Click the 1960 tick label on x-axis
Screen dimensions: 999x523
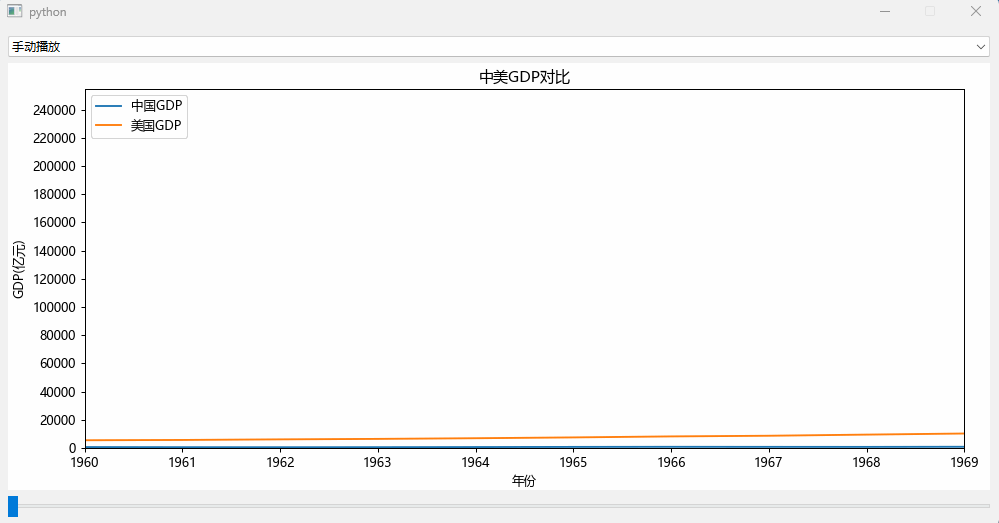point(85,462)
